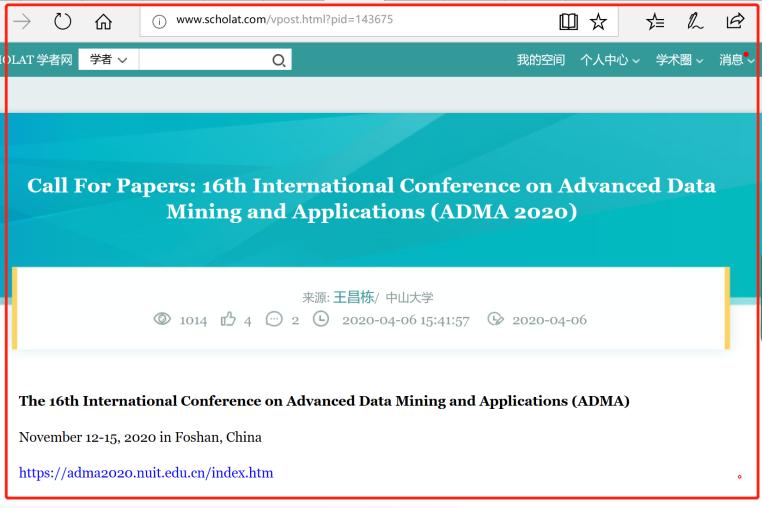Like the post with thumbs-up icon
The height and width of the screenshot is (508, 762).
(x=227, y=320)
